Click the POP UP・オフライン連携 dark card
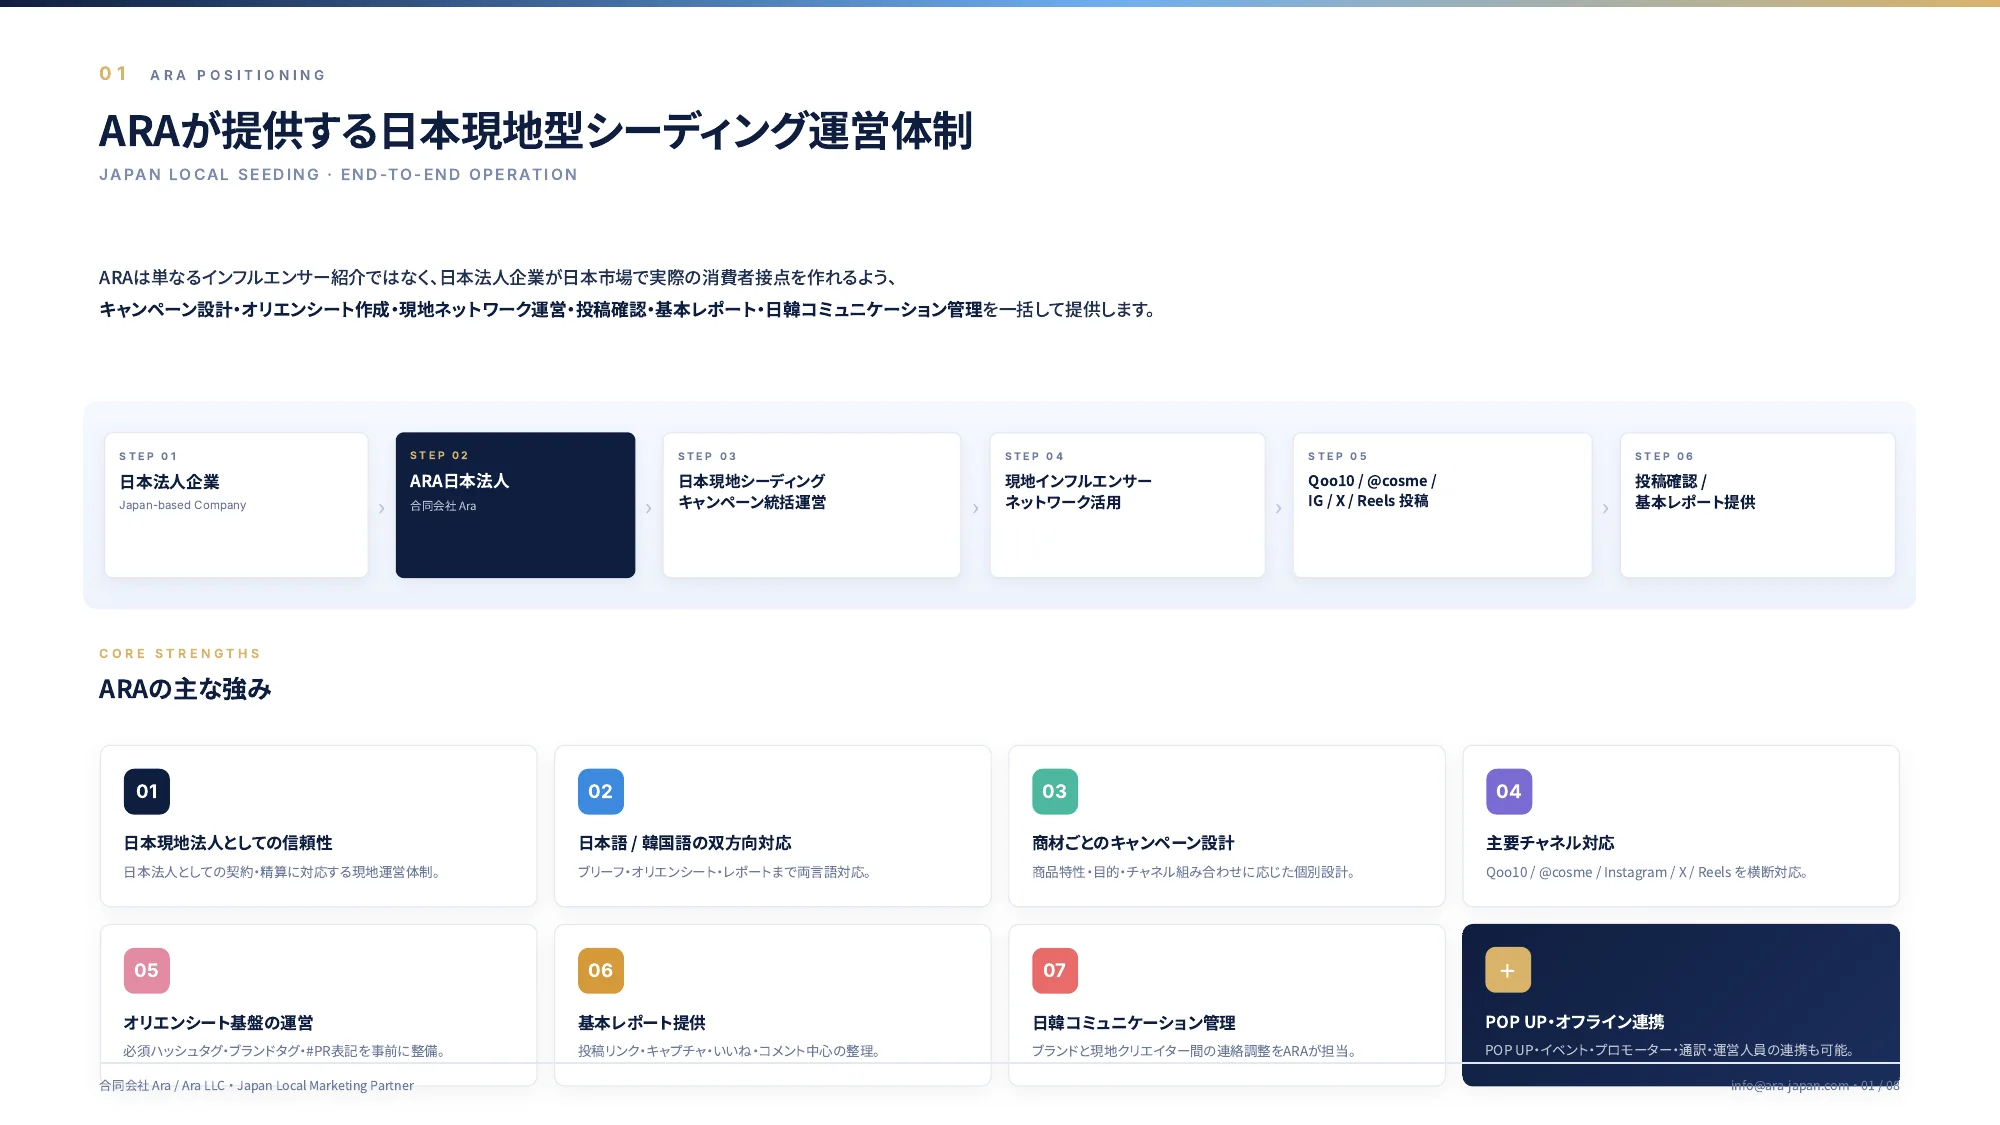This screenshot has height=1125, width=2000. pyautogui.click(x=1681, y=1004)
